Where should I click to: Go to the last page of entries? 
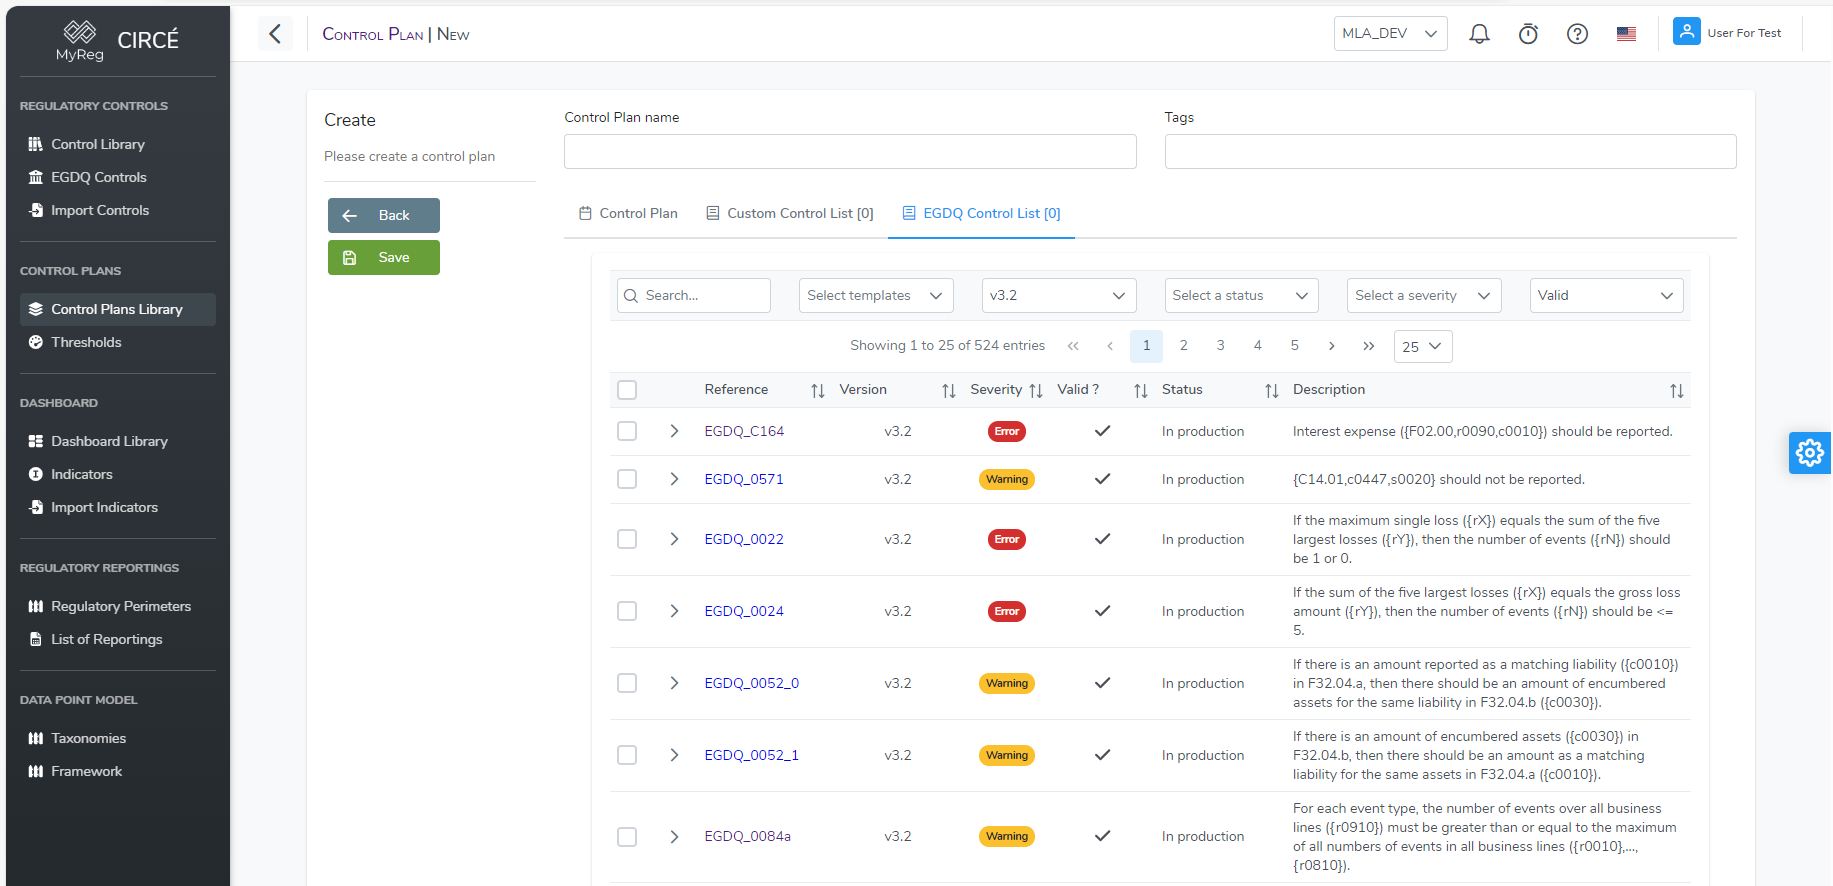[x=1368, y=346]
